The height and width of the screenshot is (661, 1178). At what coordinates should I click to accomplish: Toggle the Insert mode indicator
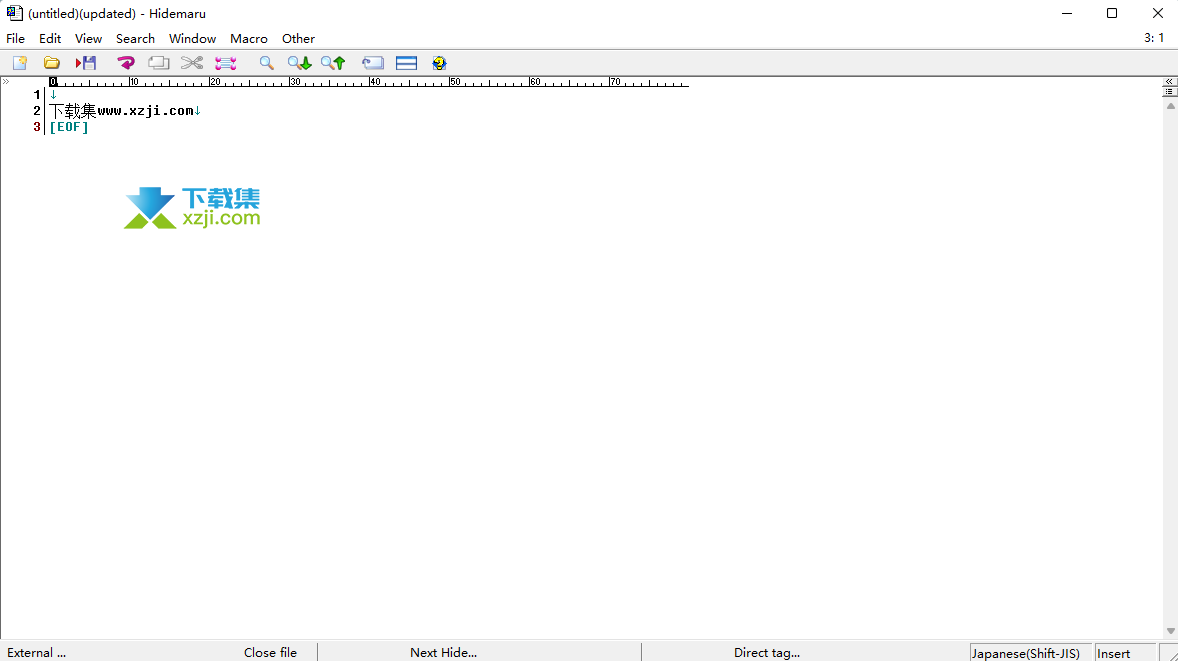pos(1125,653)
